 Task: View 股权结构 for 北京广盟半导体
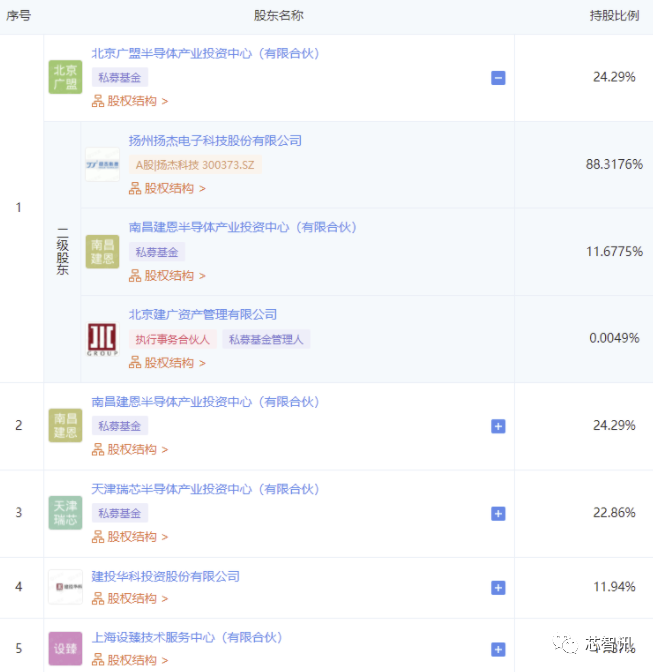(130, 101)
